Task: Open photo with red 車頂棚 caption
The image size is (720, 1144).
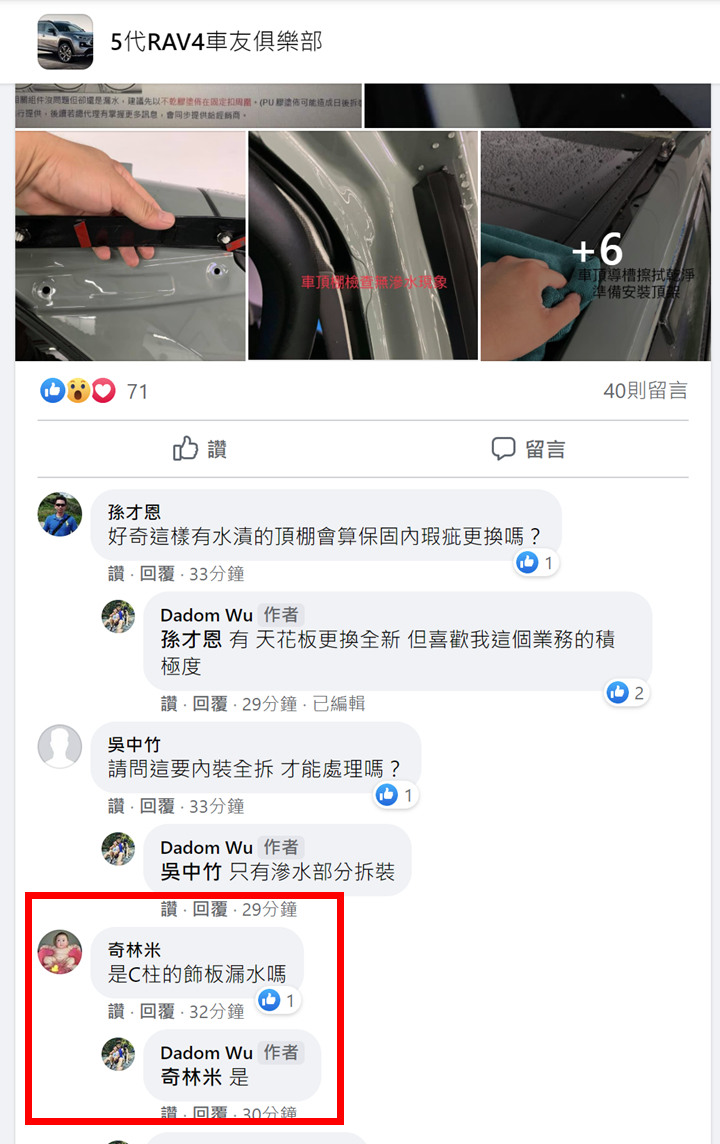Action: tap(363, 246)
